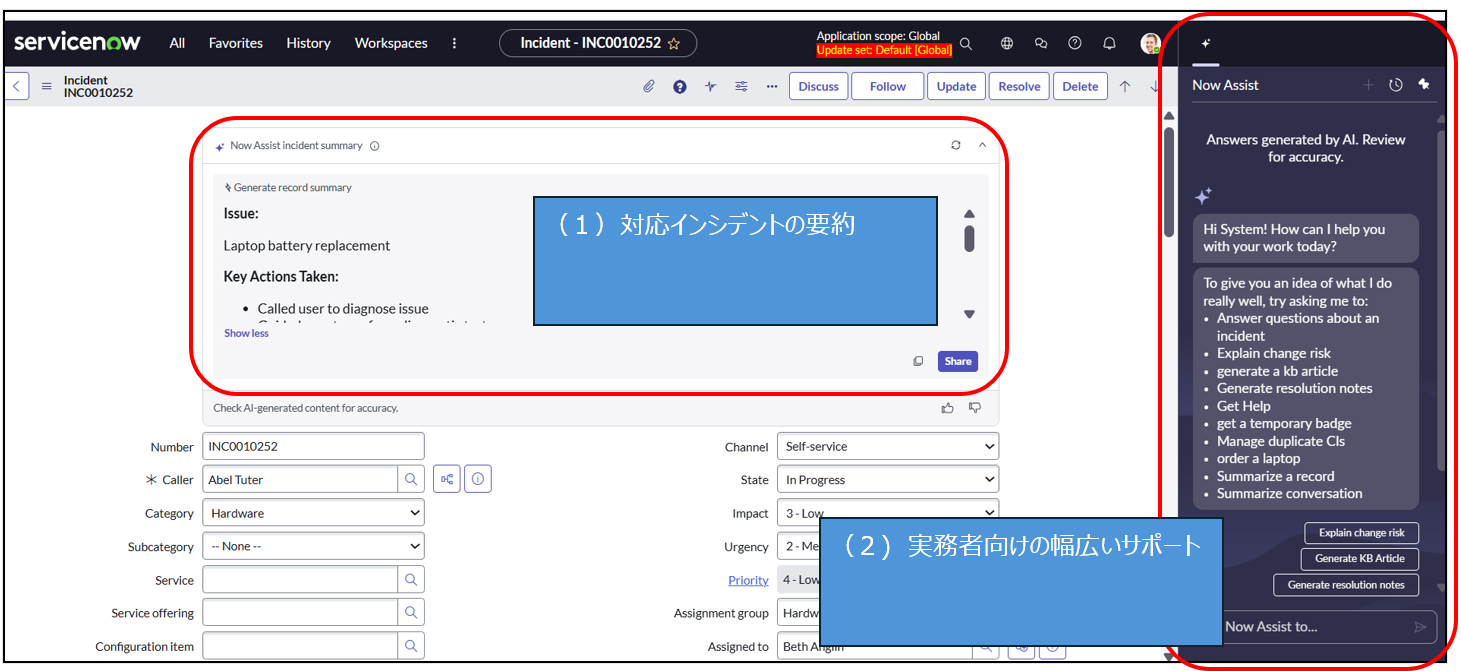Click the Update button
Image resolution: width=1461 pixels, height=671 pixels.
(957, 86)
